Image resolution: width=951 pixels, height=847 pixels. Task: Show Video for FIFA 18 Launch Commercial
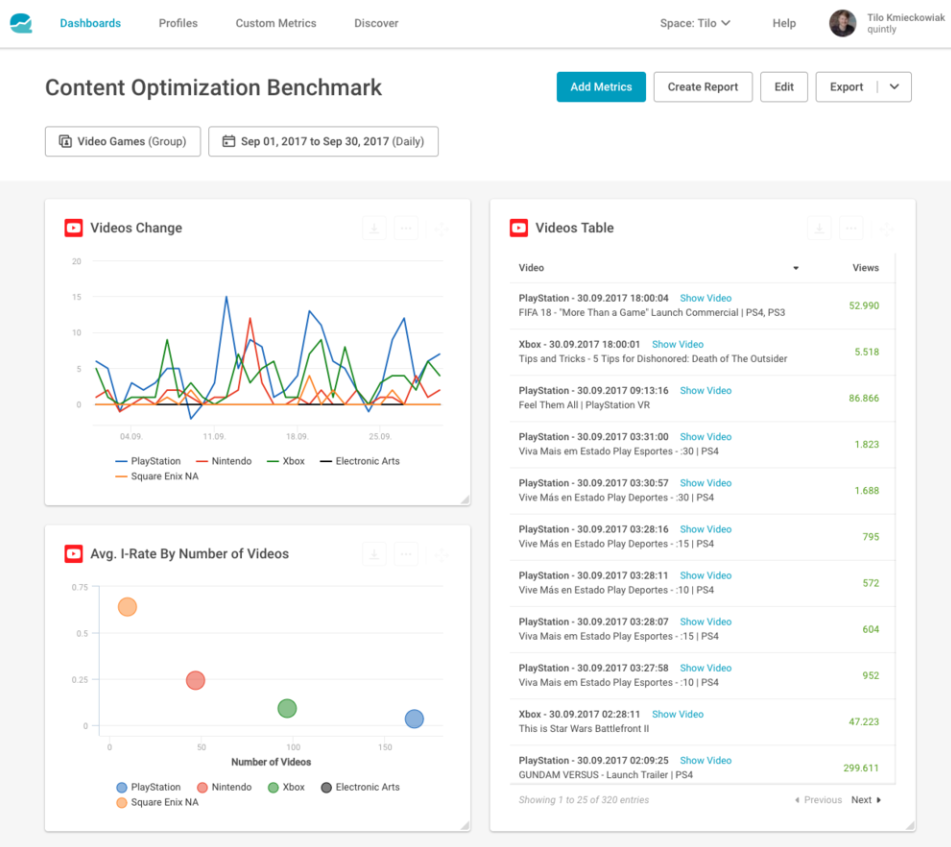[705, 298]
